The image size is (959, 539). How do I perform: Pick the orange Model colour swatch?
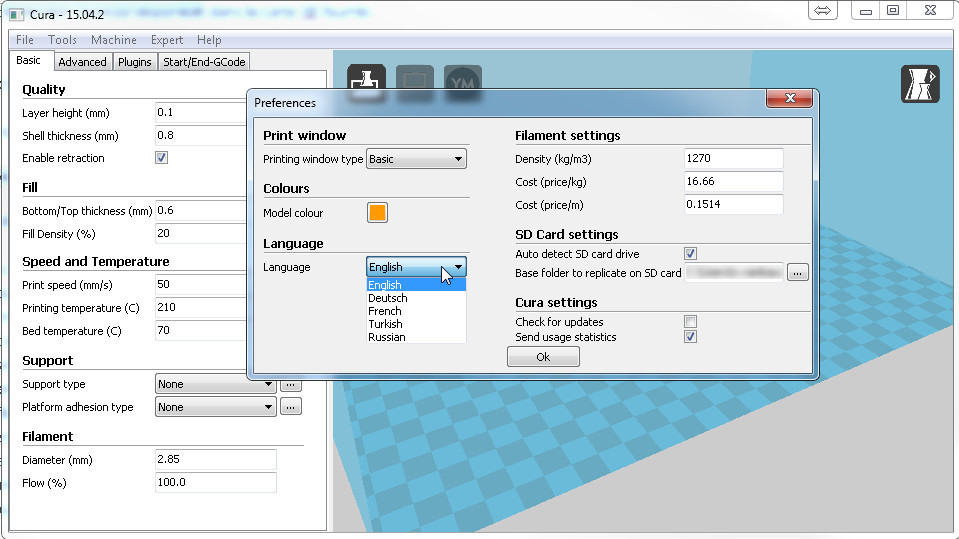coord(377,212)
